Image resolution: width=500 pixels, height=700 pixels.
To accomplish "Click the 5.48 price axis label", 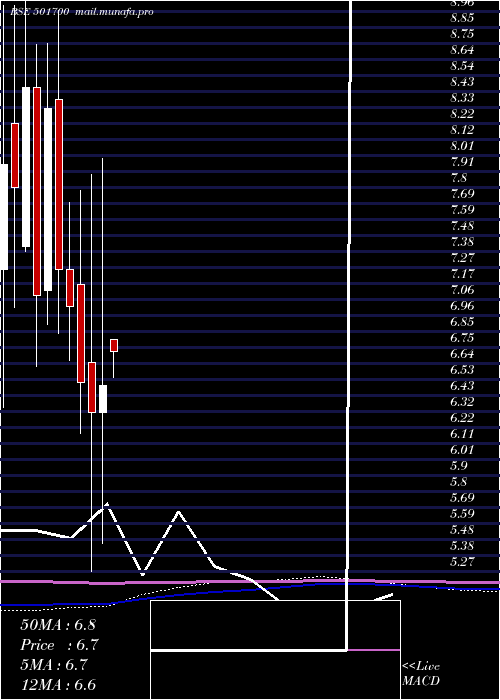I will [462, 529].
